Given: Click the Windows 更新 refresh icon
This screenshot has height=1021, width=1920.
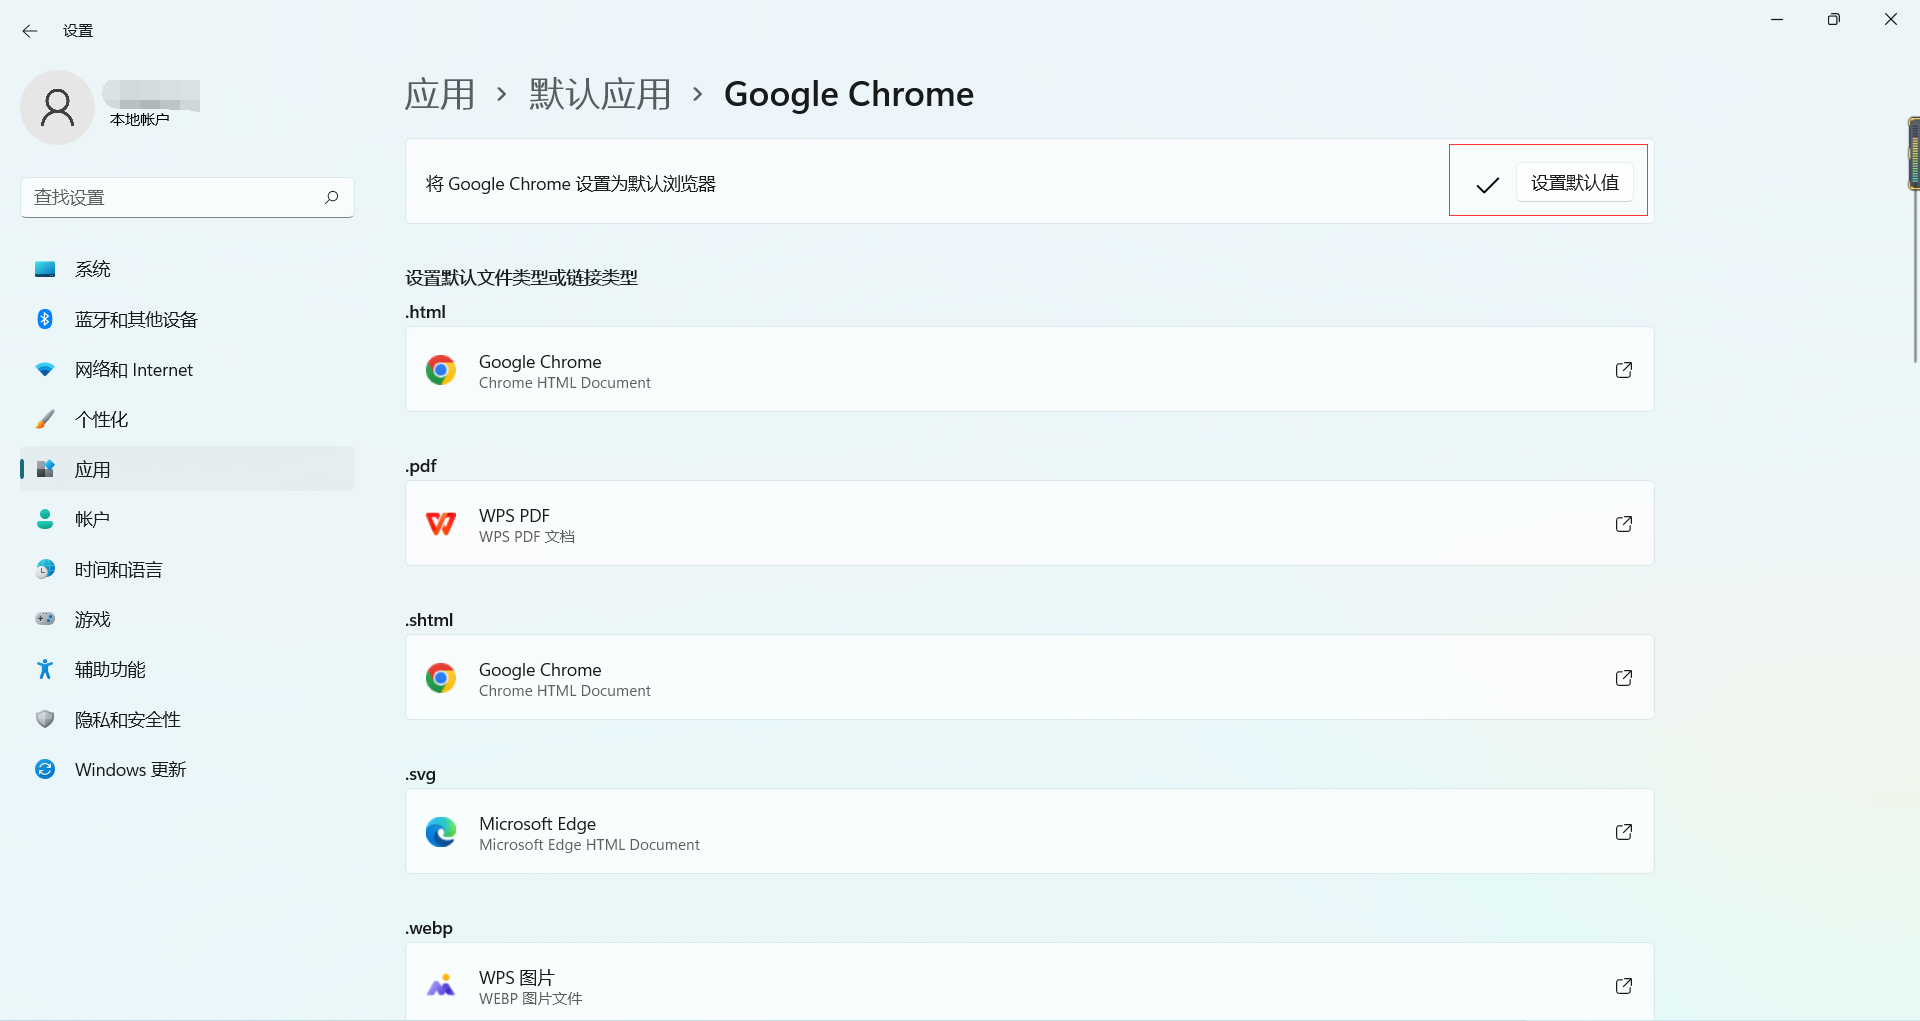Looking at the screenshot, I should [45, 769].
